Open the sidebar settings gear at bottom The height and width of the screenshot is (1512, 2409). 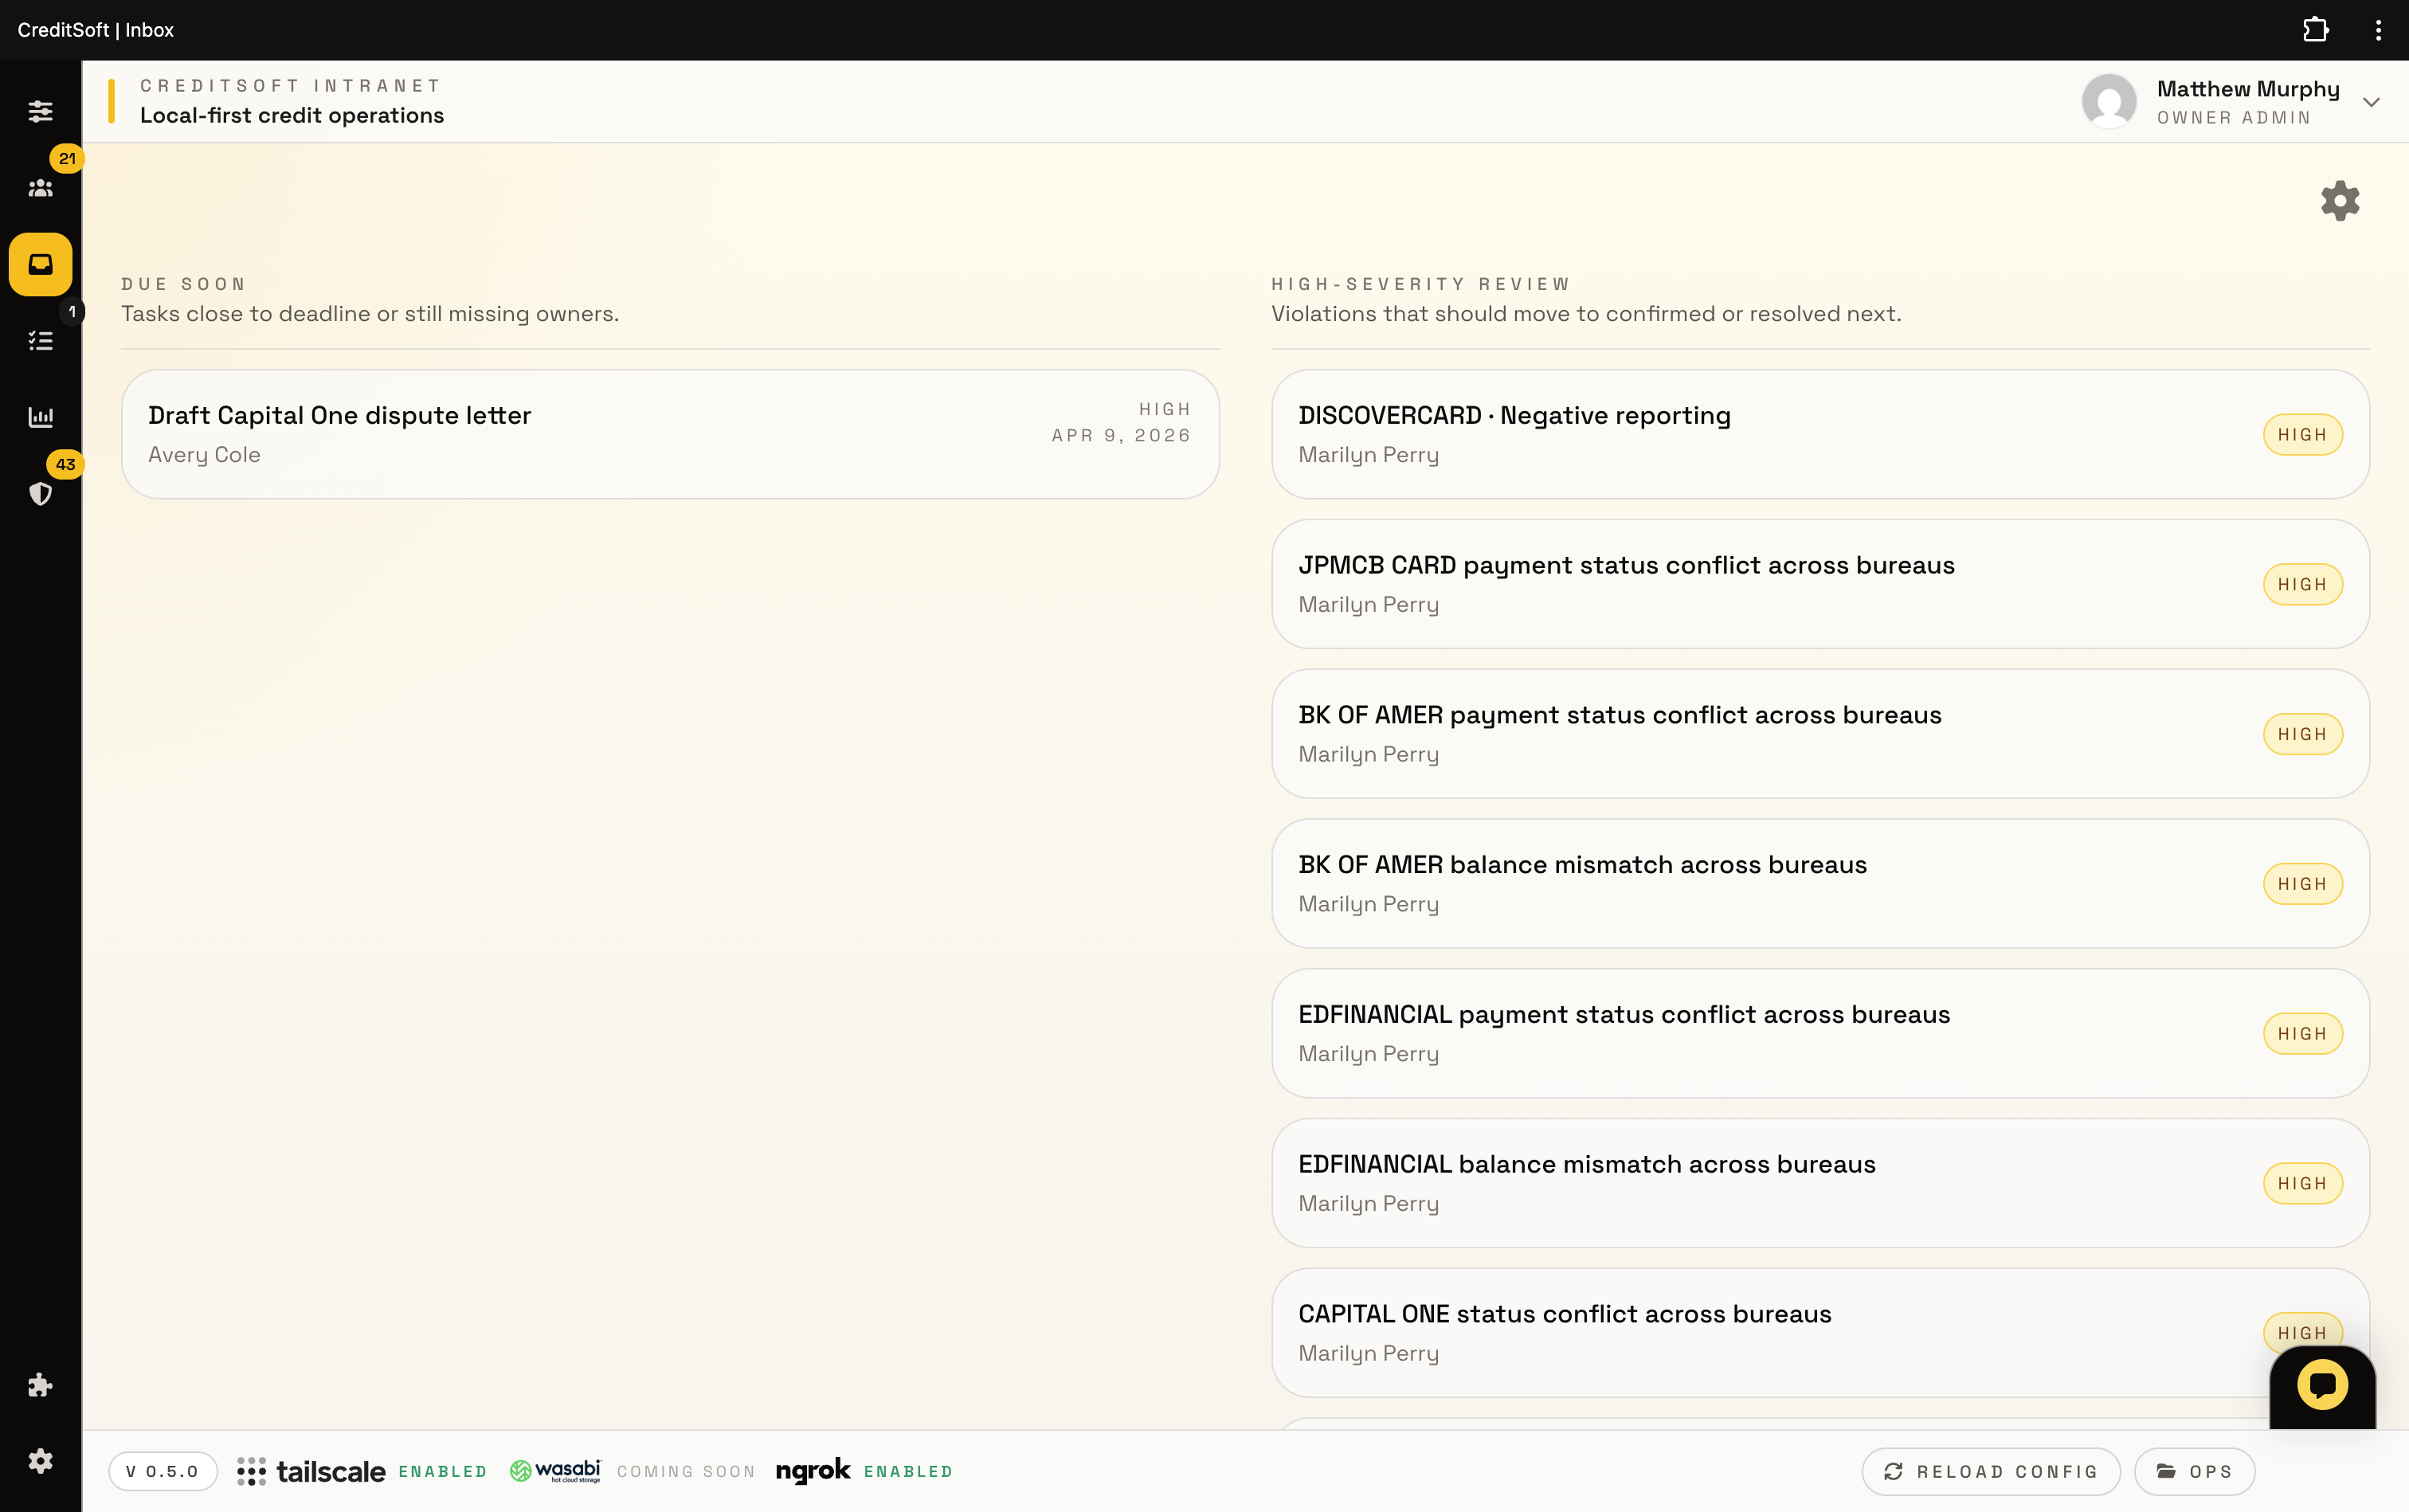[x=40, y=1461]
